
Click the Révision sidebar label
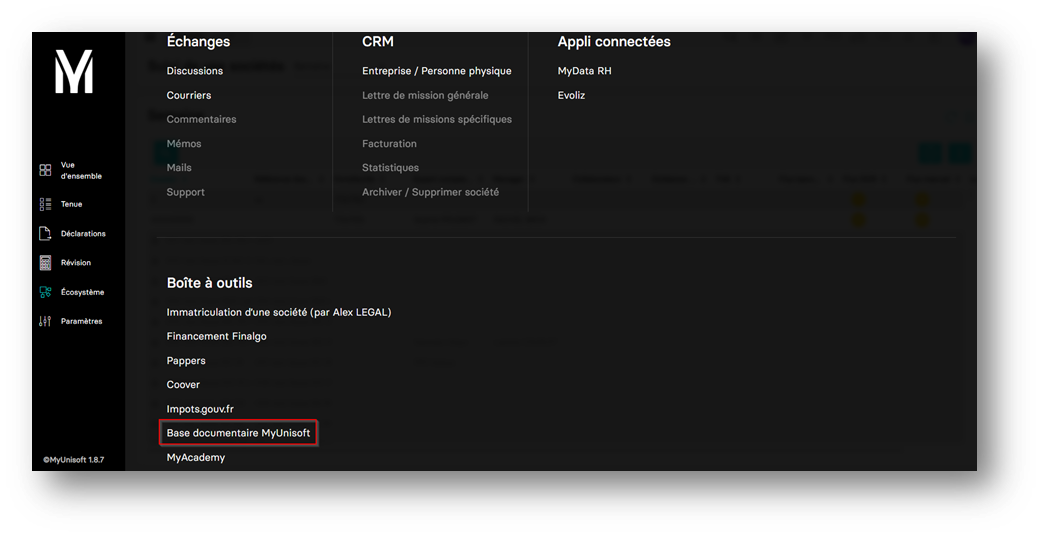[76, 263]
